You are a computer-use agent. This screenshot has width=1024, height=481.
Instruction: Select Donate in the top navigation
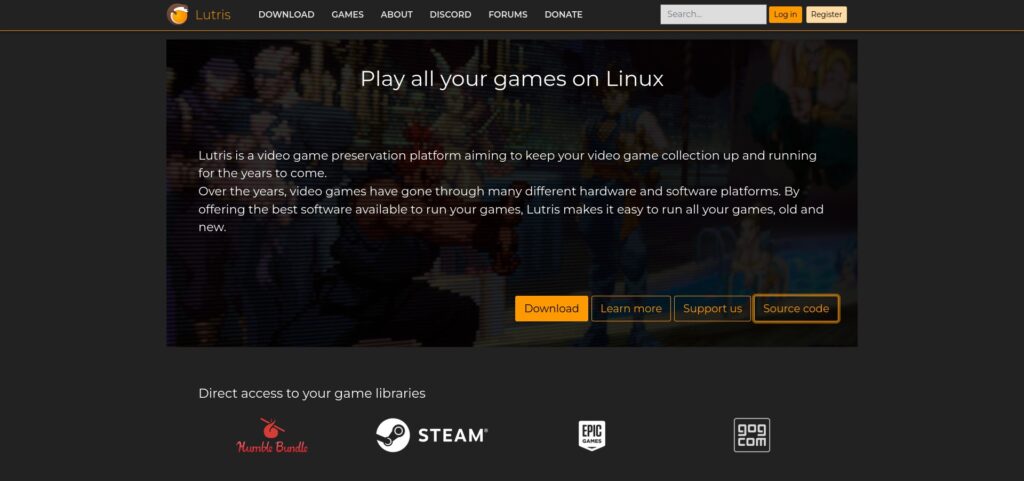click(x=563, y=15)
